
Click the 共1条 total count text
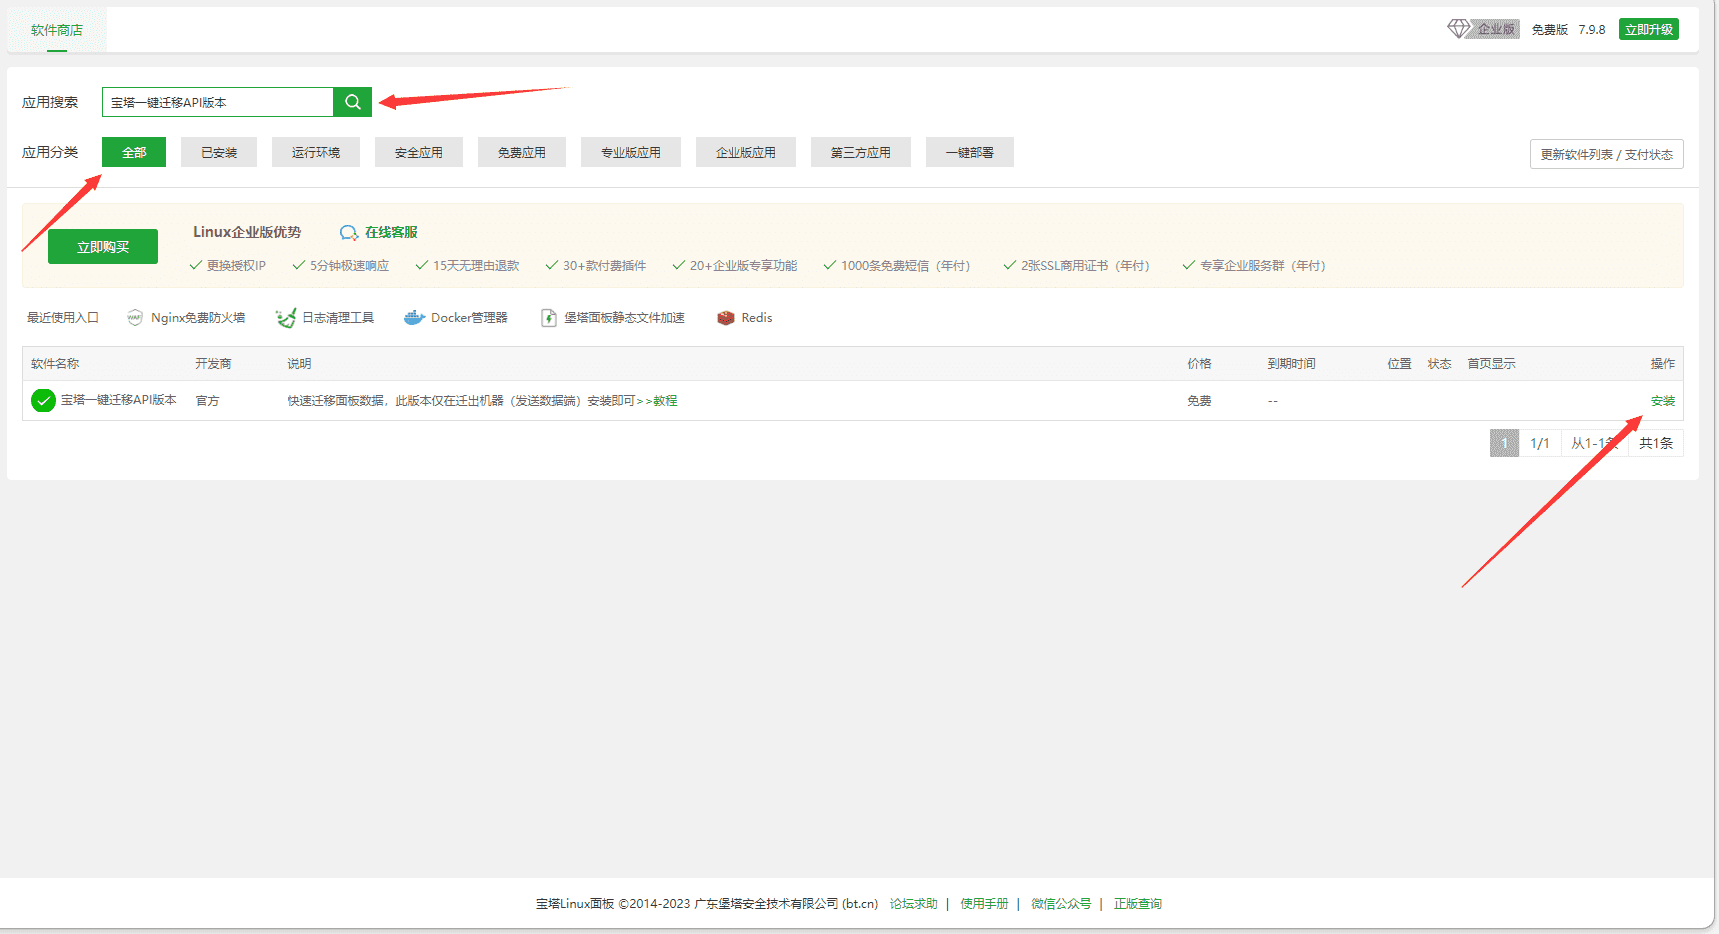pos(1656,443)
